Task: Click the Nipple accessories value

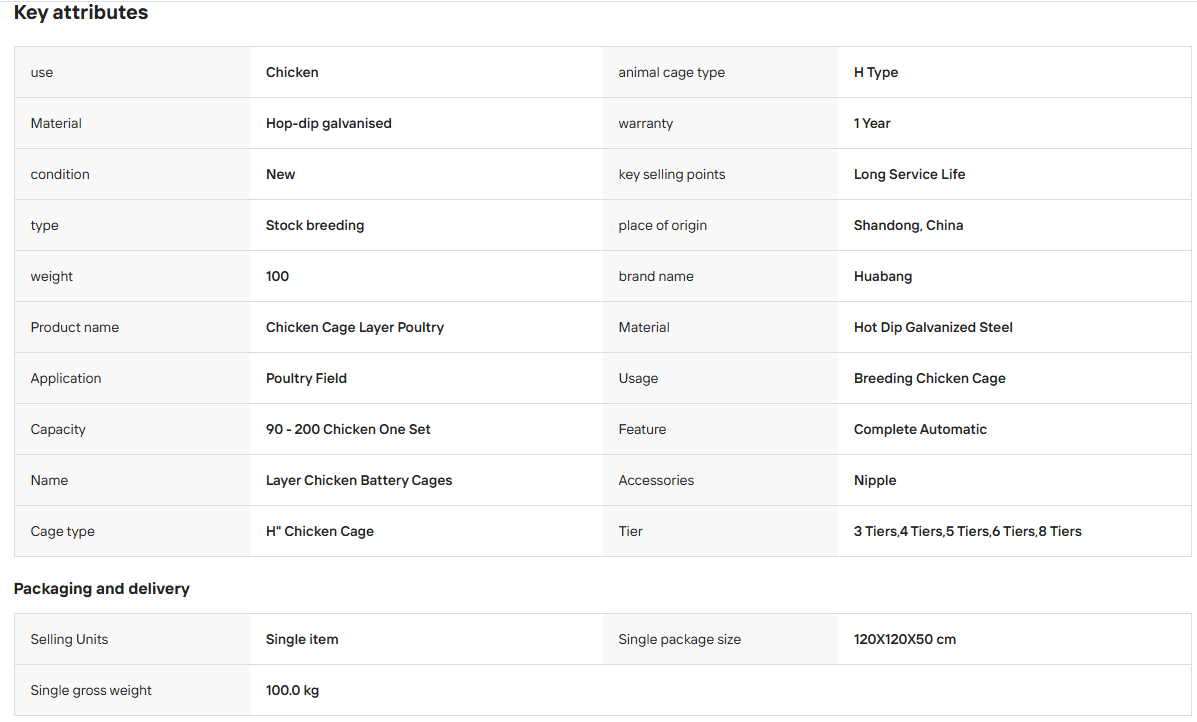Action: point(875,481)
